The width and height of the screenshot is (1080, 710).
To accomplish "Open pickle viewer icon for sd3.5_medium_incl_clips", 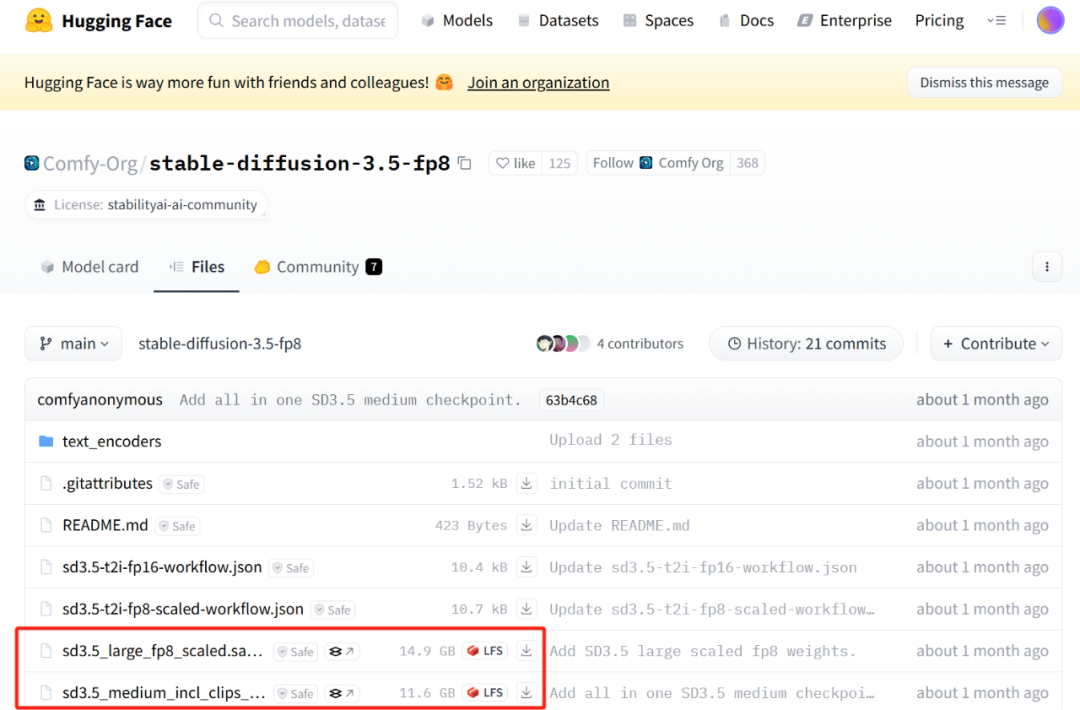I will (x=342, y=693).
